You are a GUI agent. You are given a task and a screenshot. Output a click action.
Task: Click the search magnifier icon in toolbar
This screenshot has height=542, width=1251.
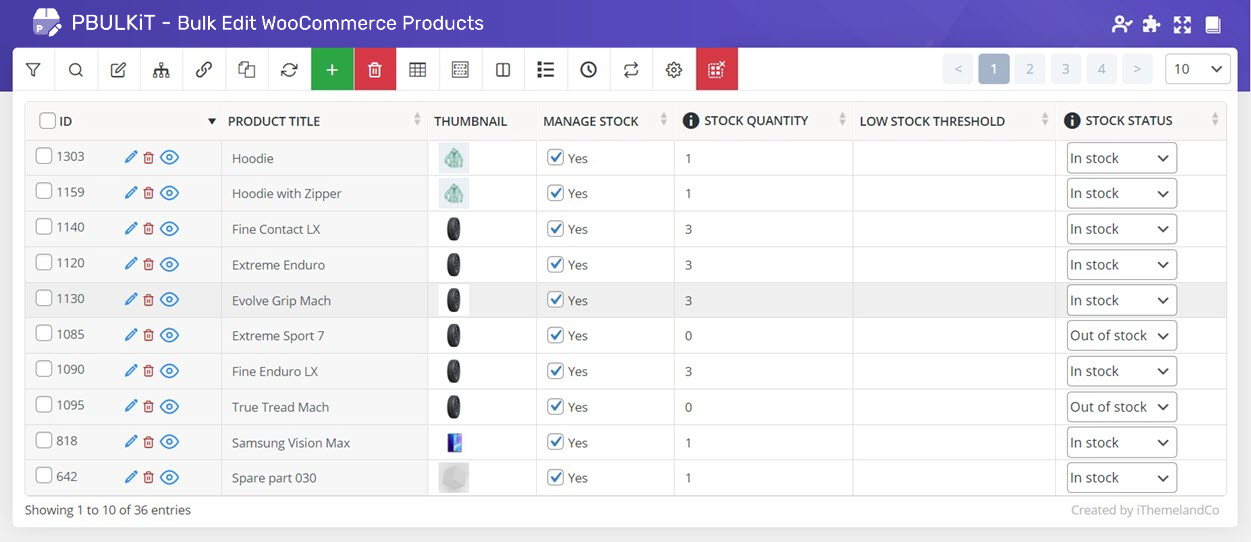click(76, 70)
